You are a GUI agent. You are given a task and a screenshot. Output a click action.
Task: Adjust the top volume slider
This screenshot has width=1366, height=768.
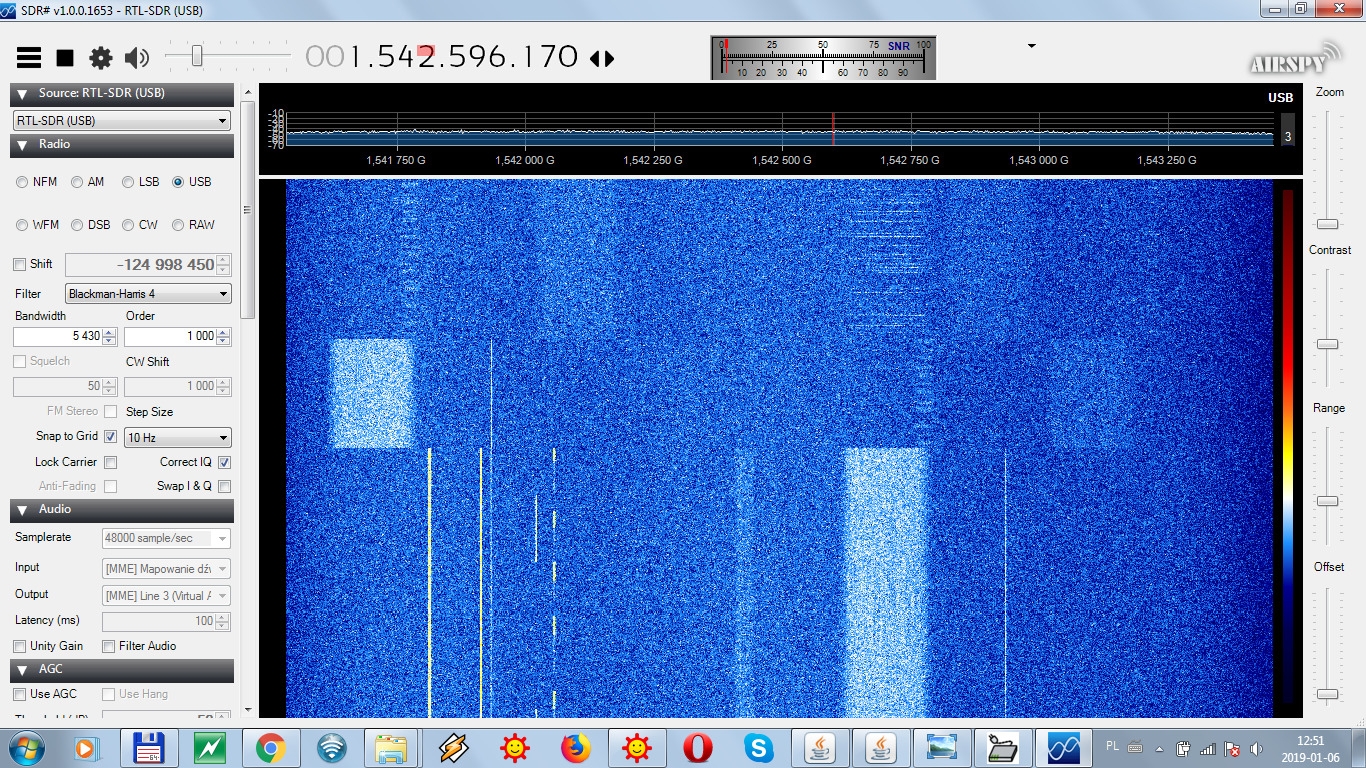click(197, 56)
